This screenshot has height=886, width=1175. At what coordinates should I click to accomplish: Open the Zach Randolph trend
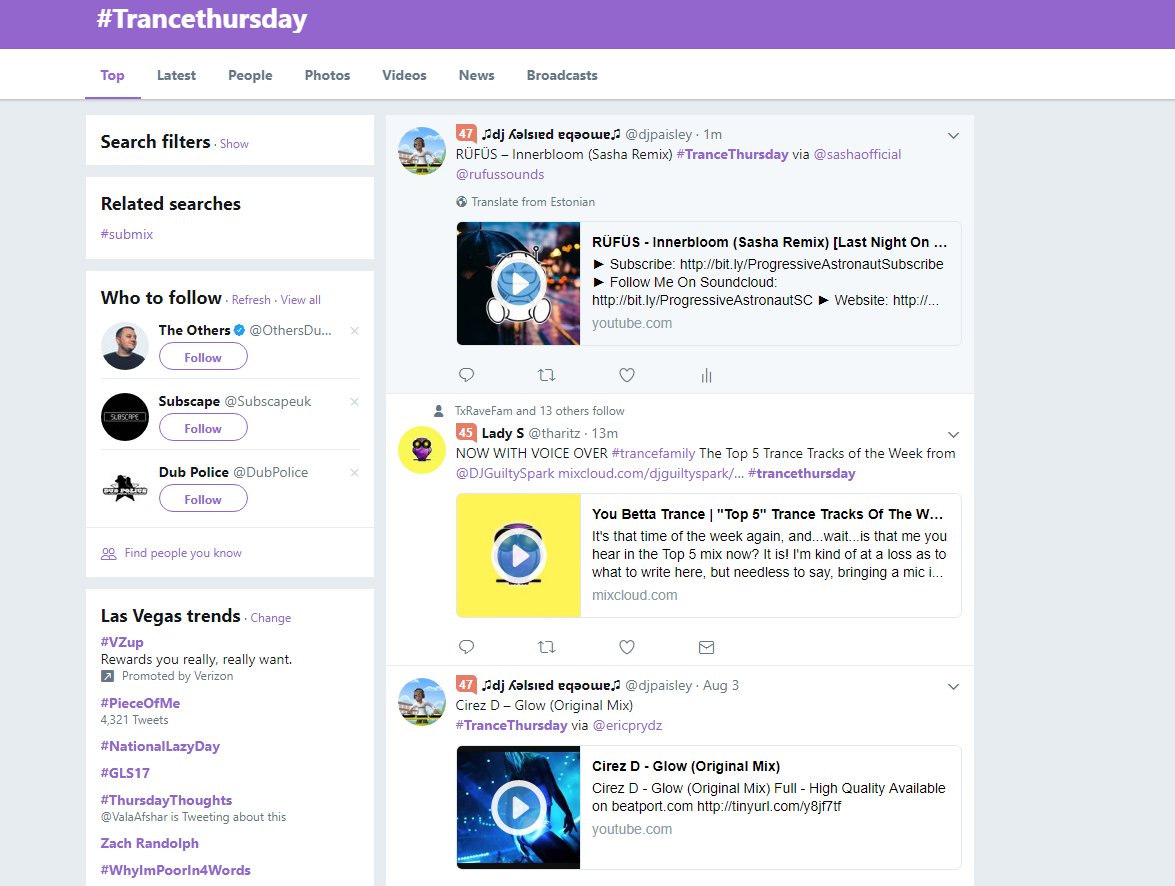click(150, 843)
